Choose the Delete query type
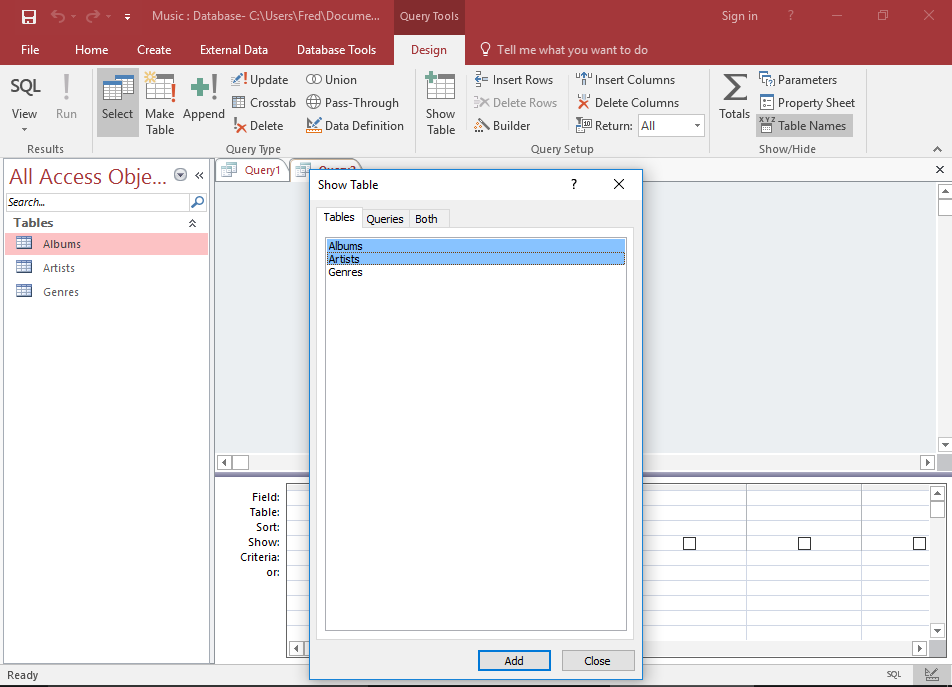Screen dimensions: 952x687 (x=258, y=126)
